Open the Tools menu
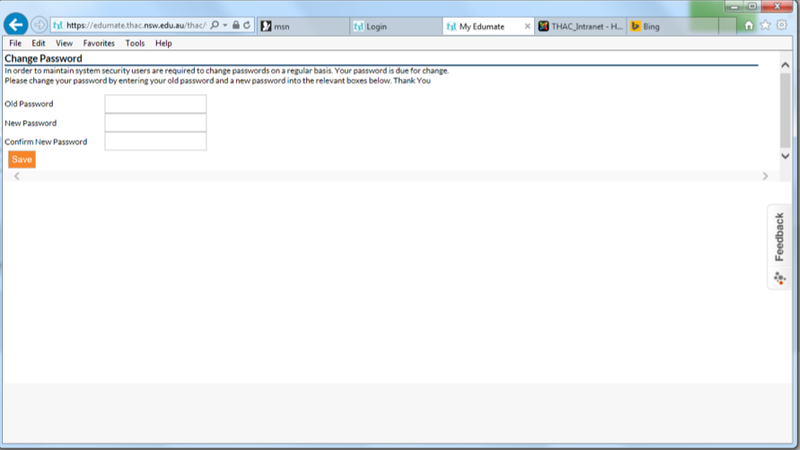Screen dimensions: 800x450 click(x=135, y=43)
